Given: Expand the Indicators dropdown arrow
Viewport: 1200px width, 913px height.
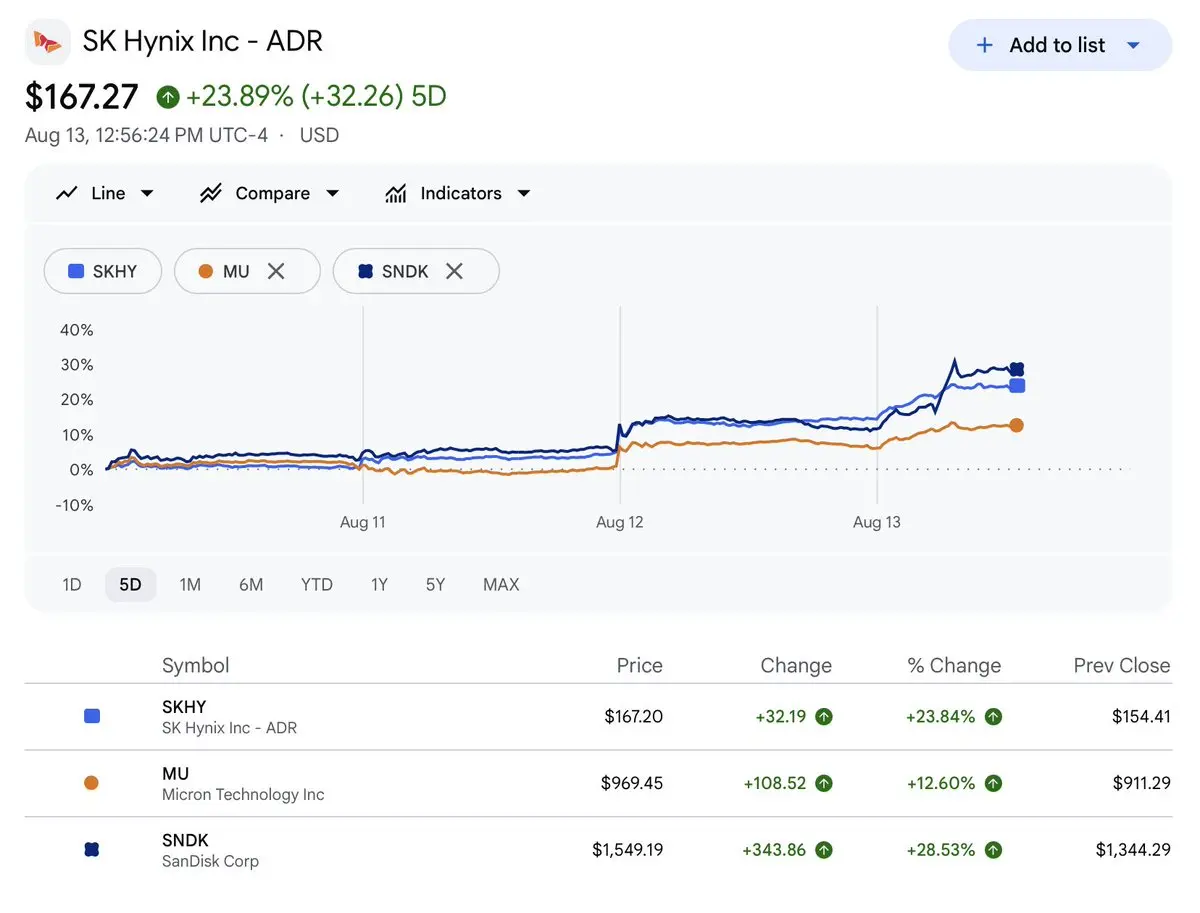Looking at the screenshot, I should (524, 194).
